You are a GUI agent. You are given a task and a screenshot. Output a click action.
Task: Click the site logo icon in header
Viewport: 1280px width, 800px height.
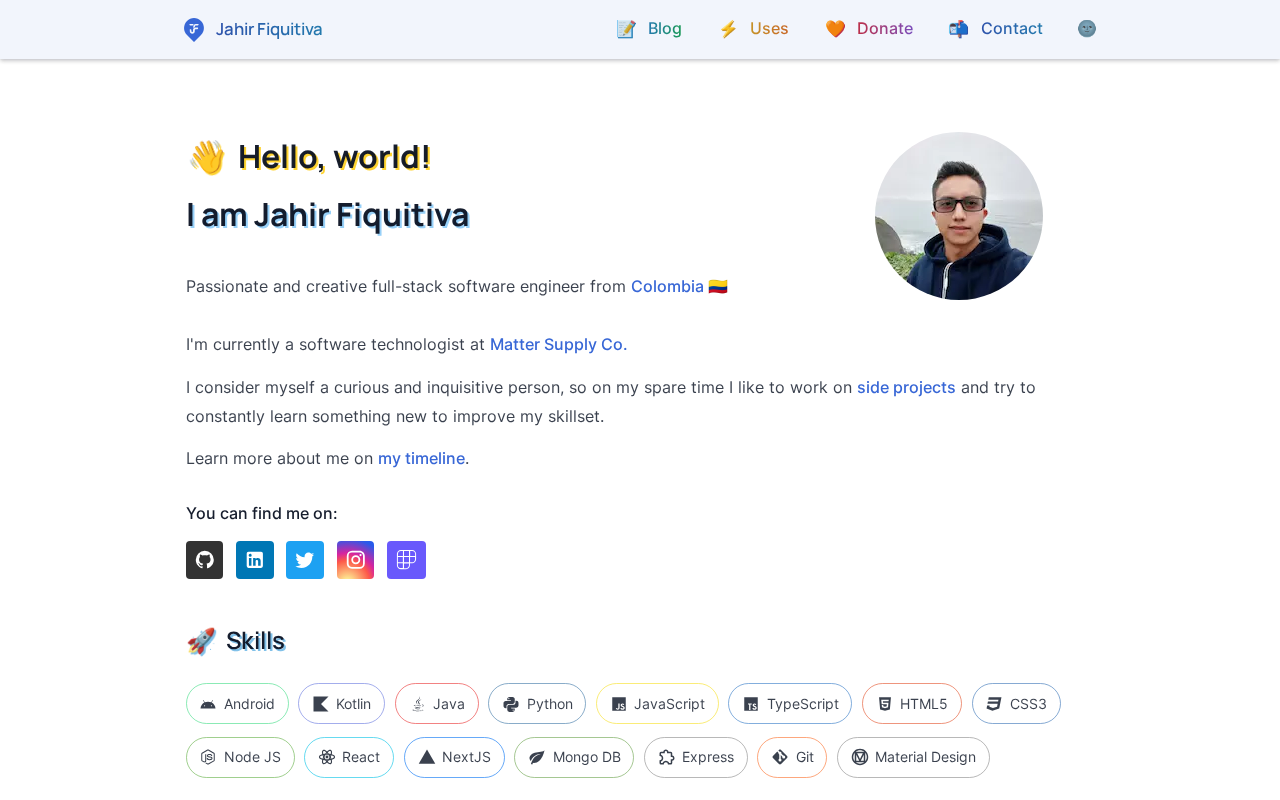(x=194, y=29)
